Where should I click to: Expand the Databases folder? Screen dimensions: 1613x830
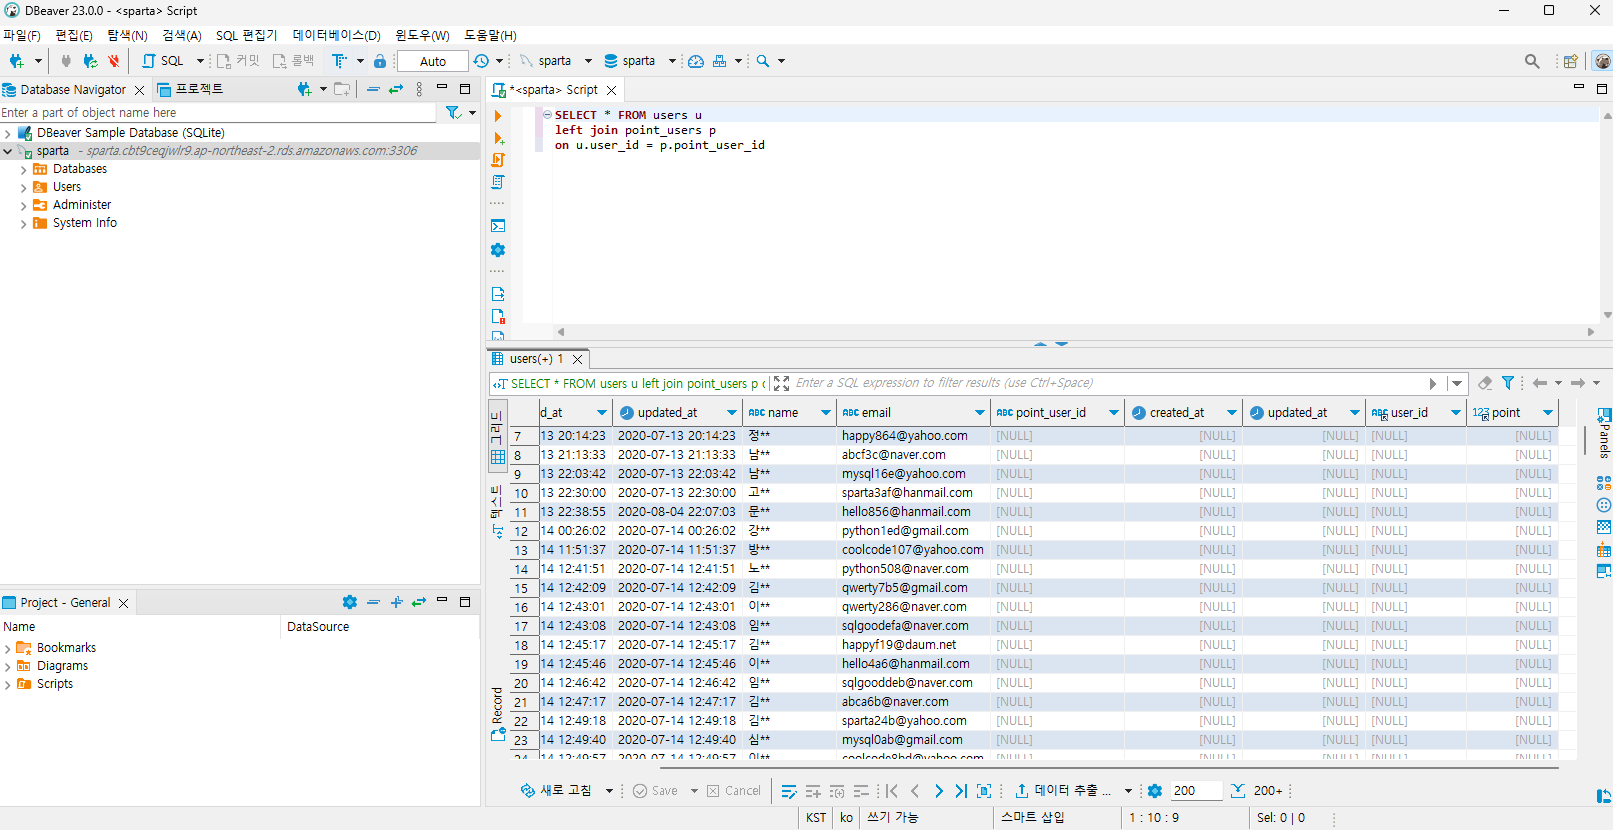coord(24,170)
